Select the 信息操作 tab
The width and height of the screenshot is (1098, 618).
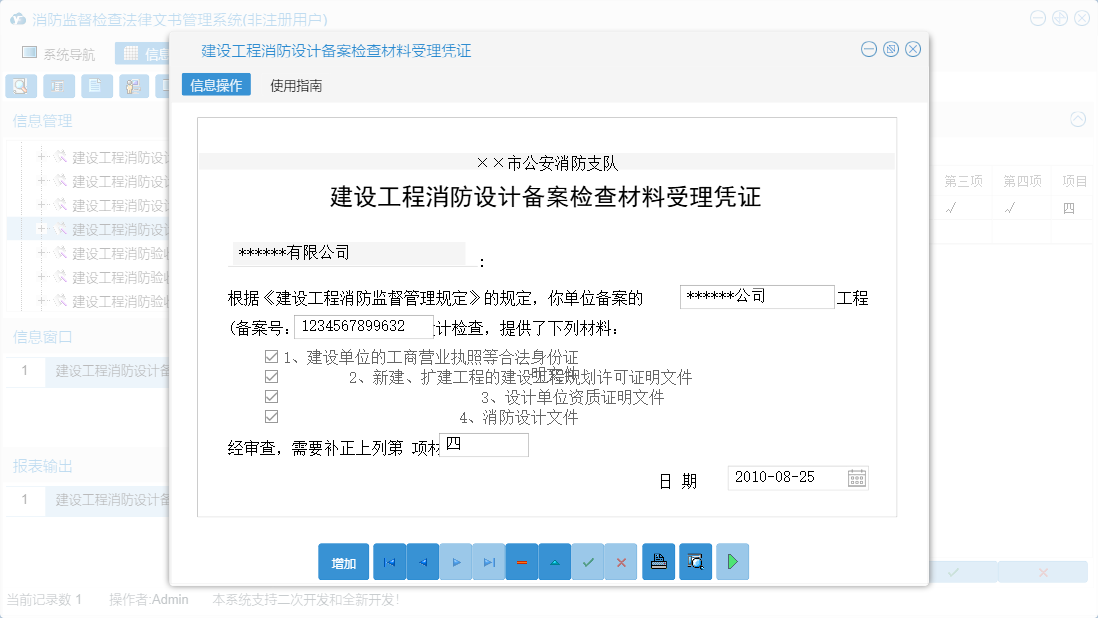[x=215, y=85]
